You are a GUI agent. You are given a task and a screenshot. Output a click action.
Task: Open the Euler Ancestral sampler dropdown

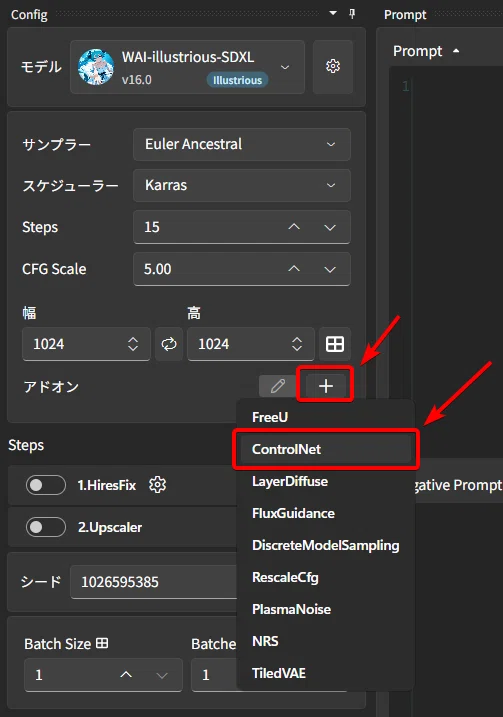point(241,144)
